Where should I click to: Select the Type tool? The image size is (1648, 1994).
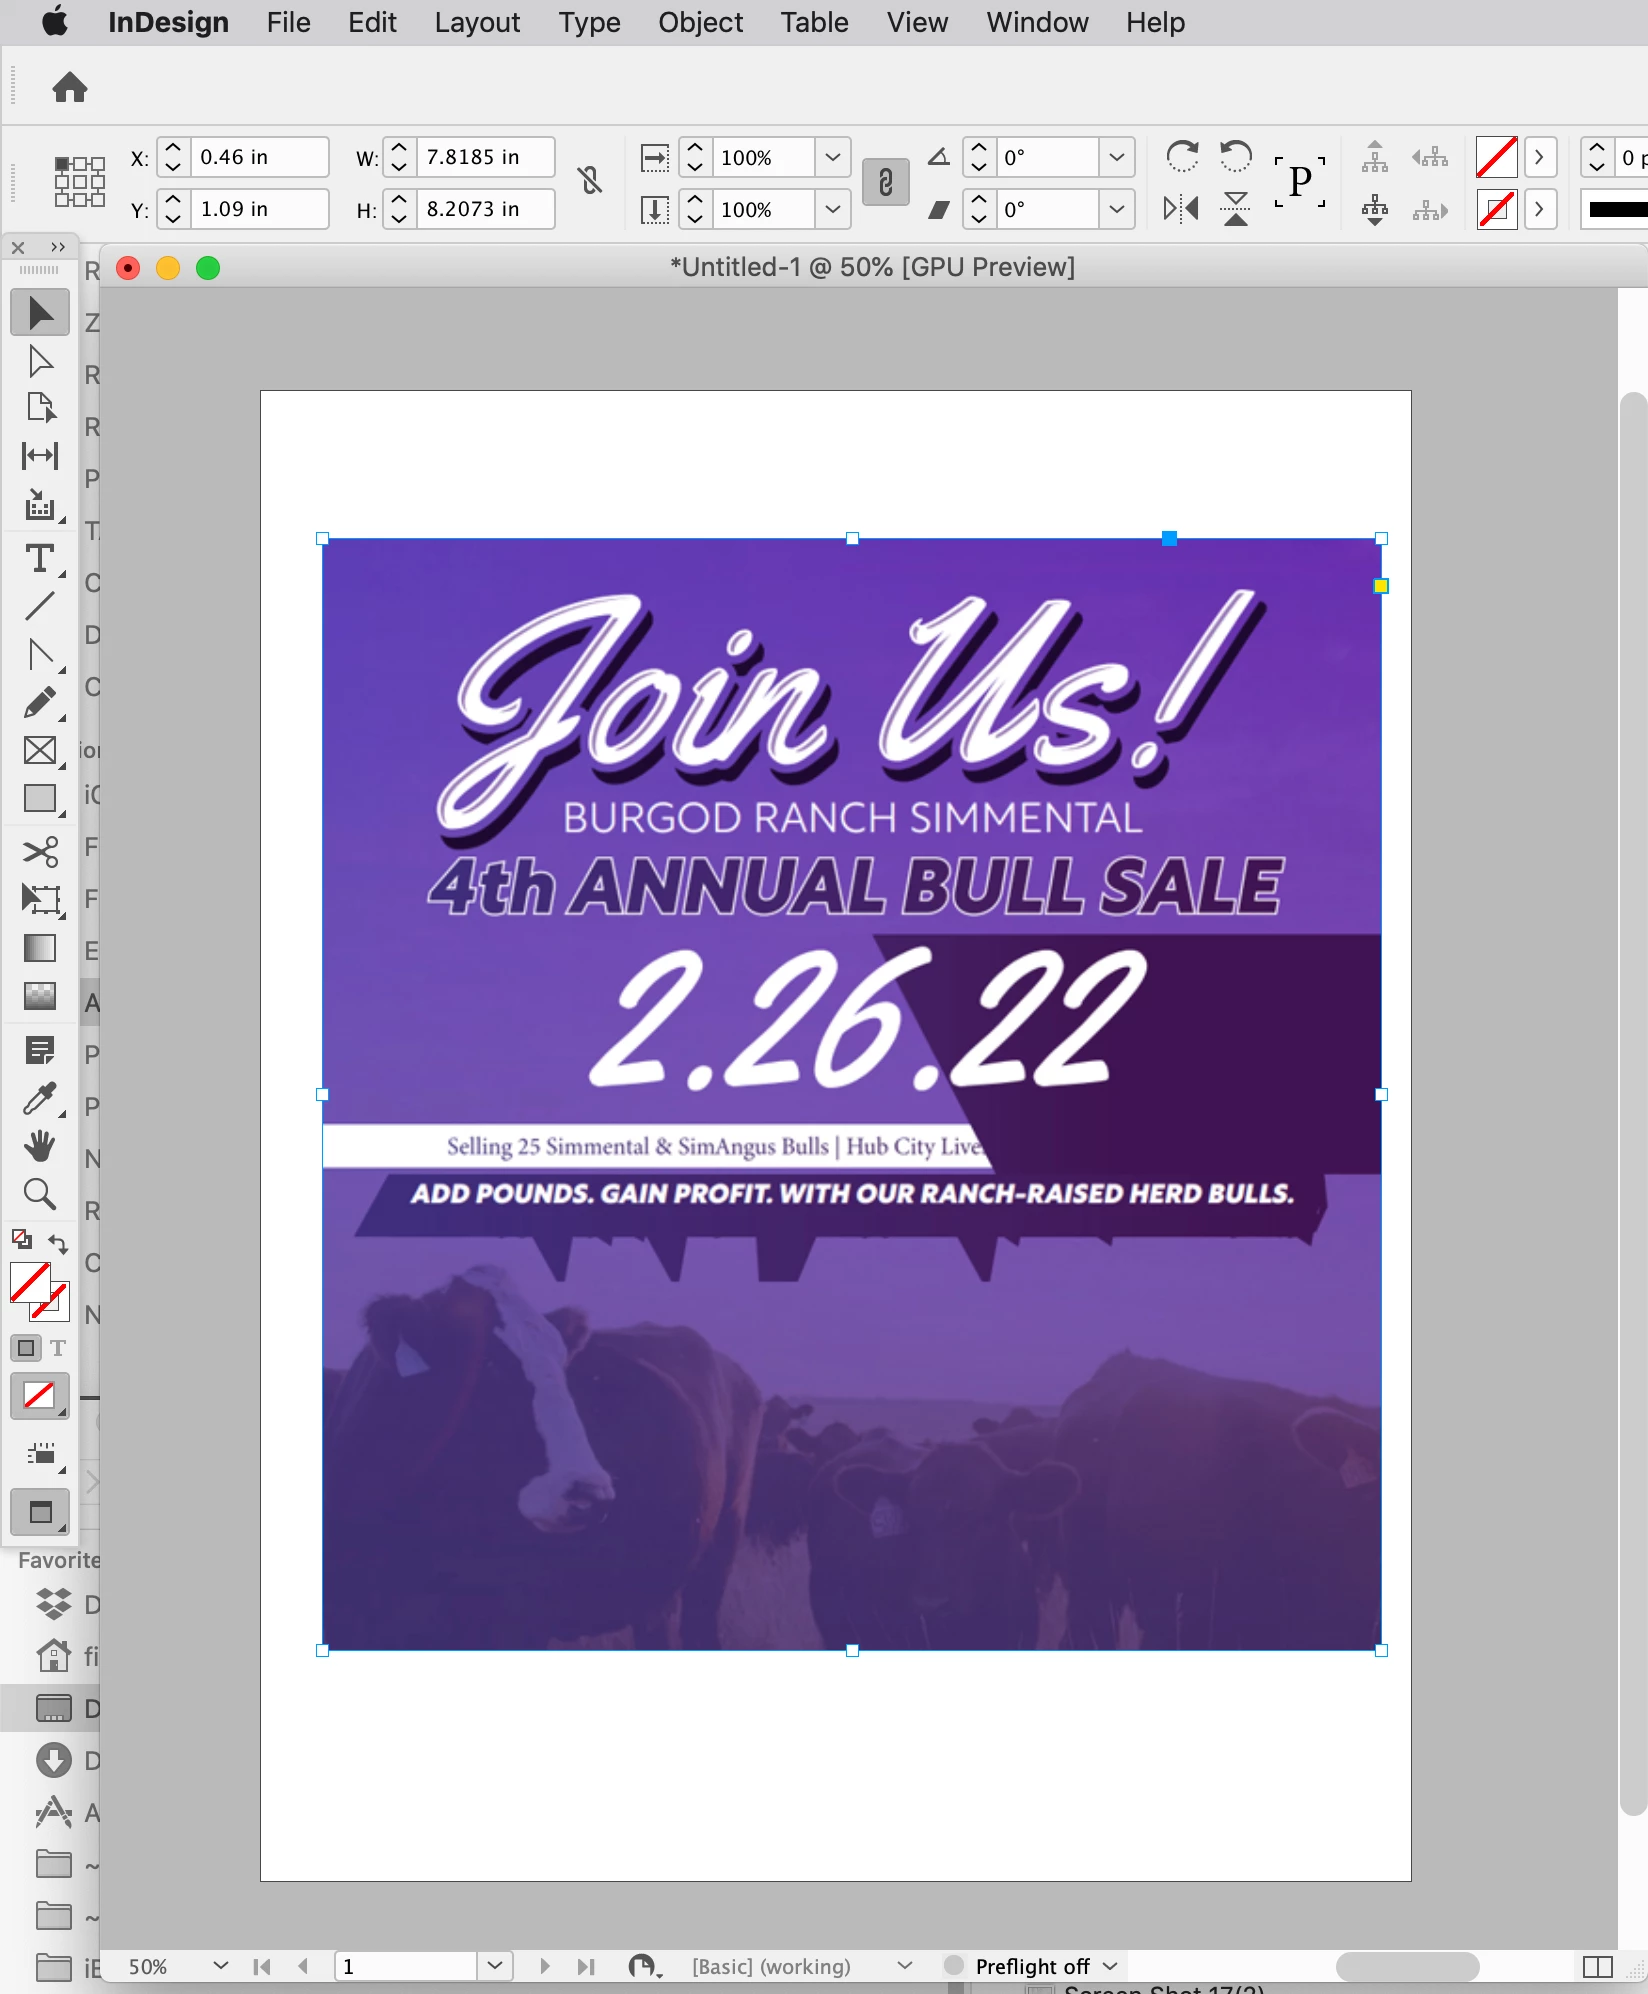tap(40, 558)
